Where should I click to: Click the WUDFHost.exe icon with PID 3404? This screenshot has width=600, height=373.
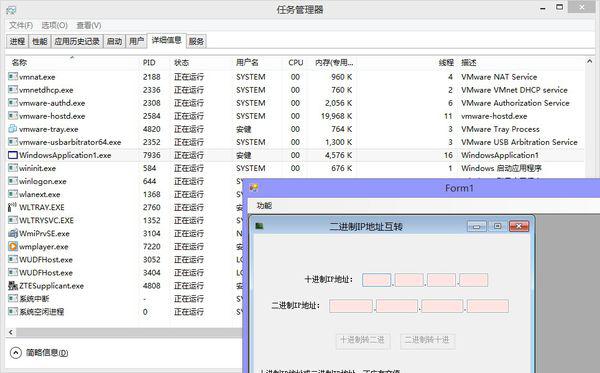click(x=13, y=272)
